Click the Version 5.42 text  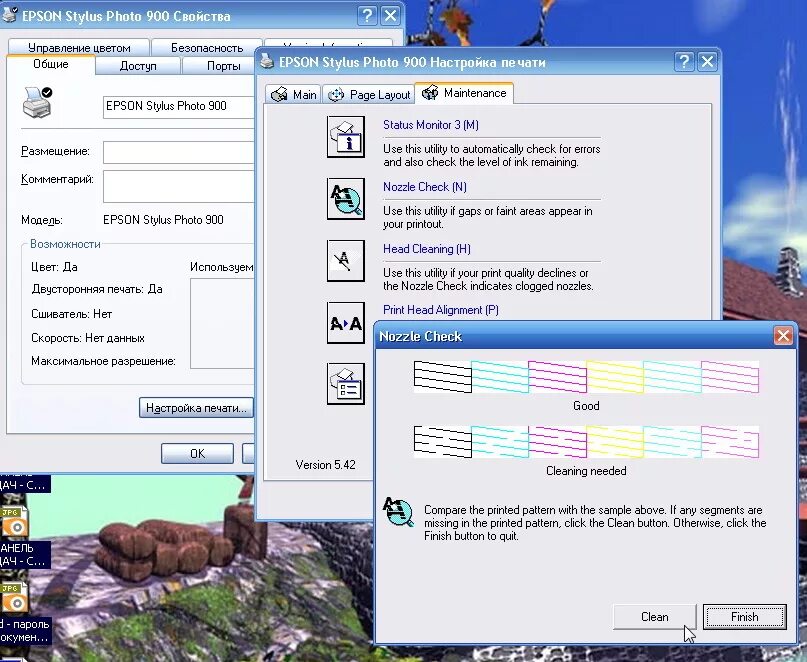click(325, 465)
